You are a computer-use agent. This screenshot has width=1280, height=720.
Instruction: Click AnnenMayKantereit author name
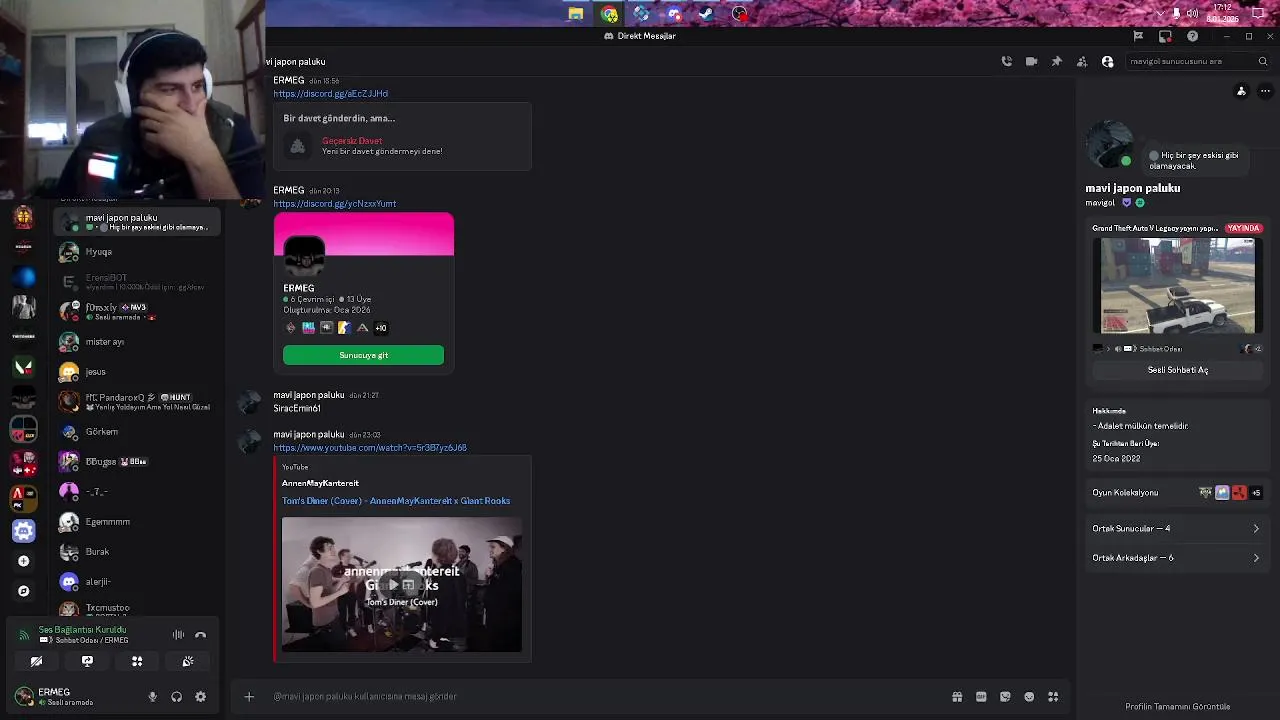(x=320, y=484)
